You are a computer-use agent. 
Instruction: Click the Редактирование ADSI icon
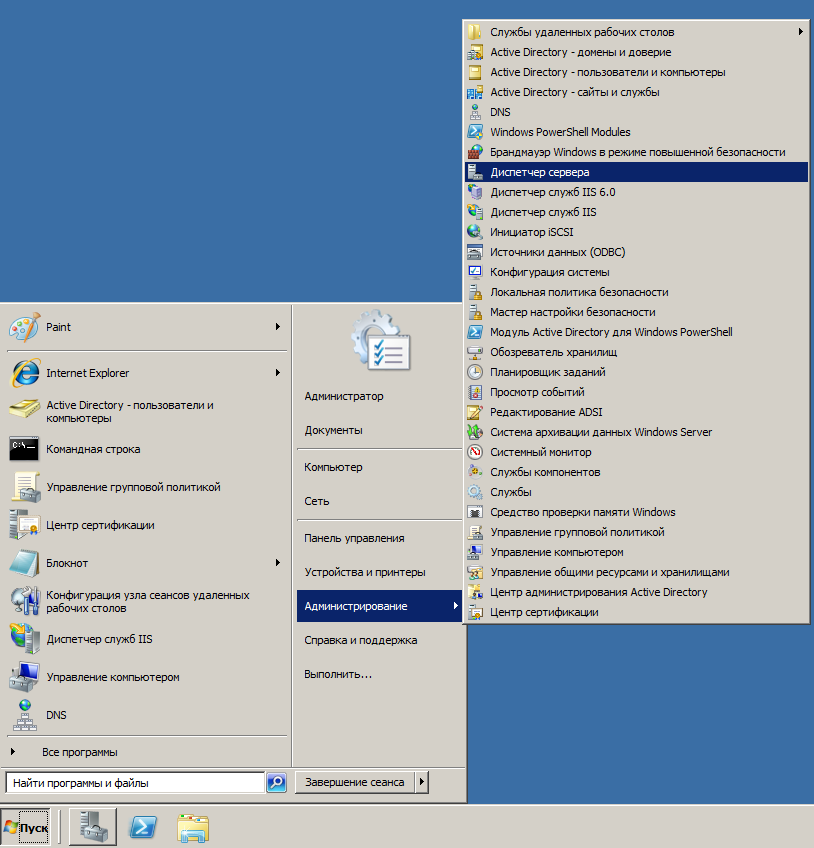(x=475, y=412)
